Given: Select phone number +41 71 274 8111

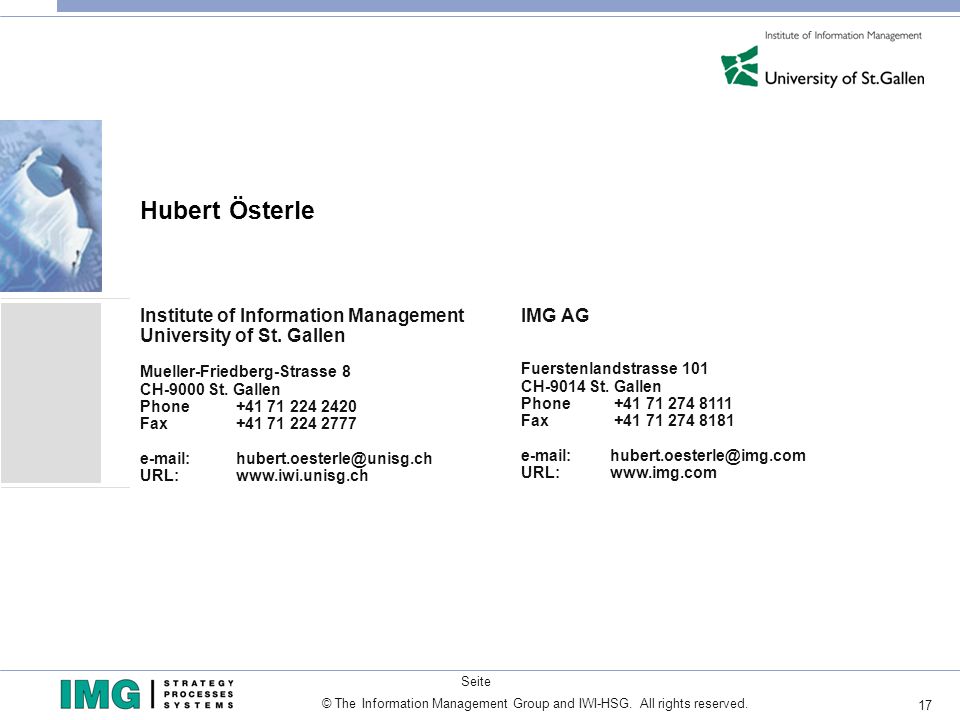Looking at the screenshot, I should pos(673,403).
